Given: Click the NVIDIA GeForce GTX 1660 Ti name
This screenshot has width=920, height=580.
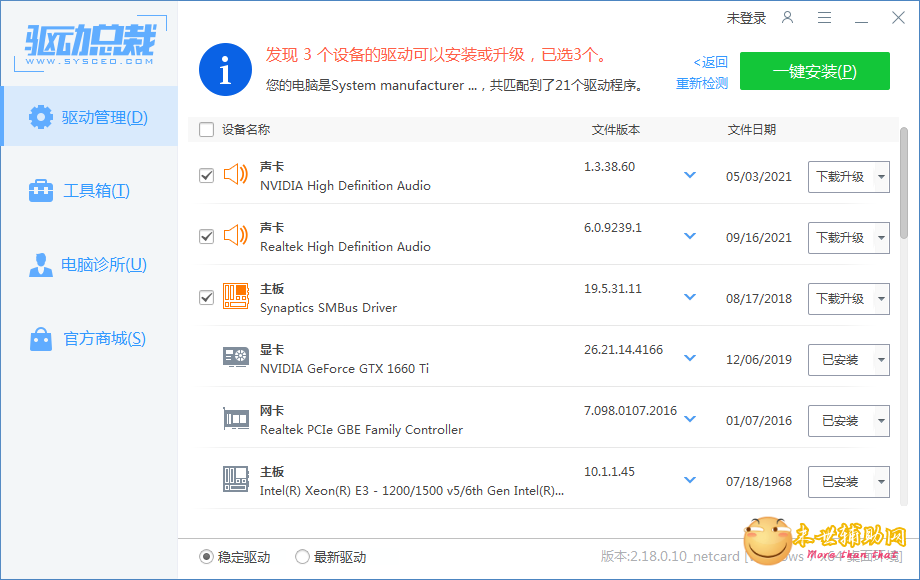Looking at the screenshot, I should pos(344,369).
